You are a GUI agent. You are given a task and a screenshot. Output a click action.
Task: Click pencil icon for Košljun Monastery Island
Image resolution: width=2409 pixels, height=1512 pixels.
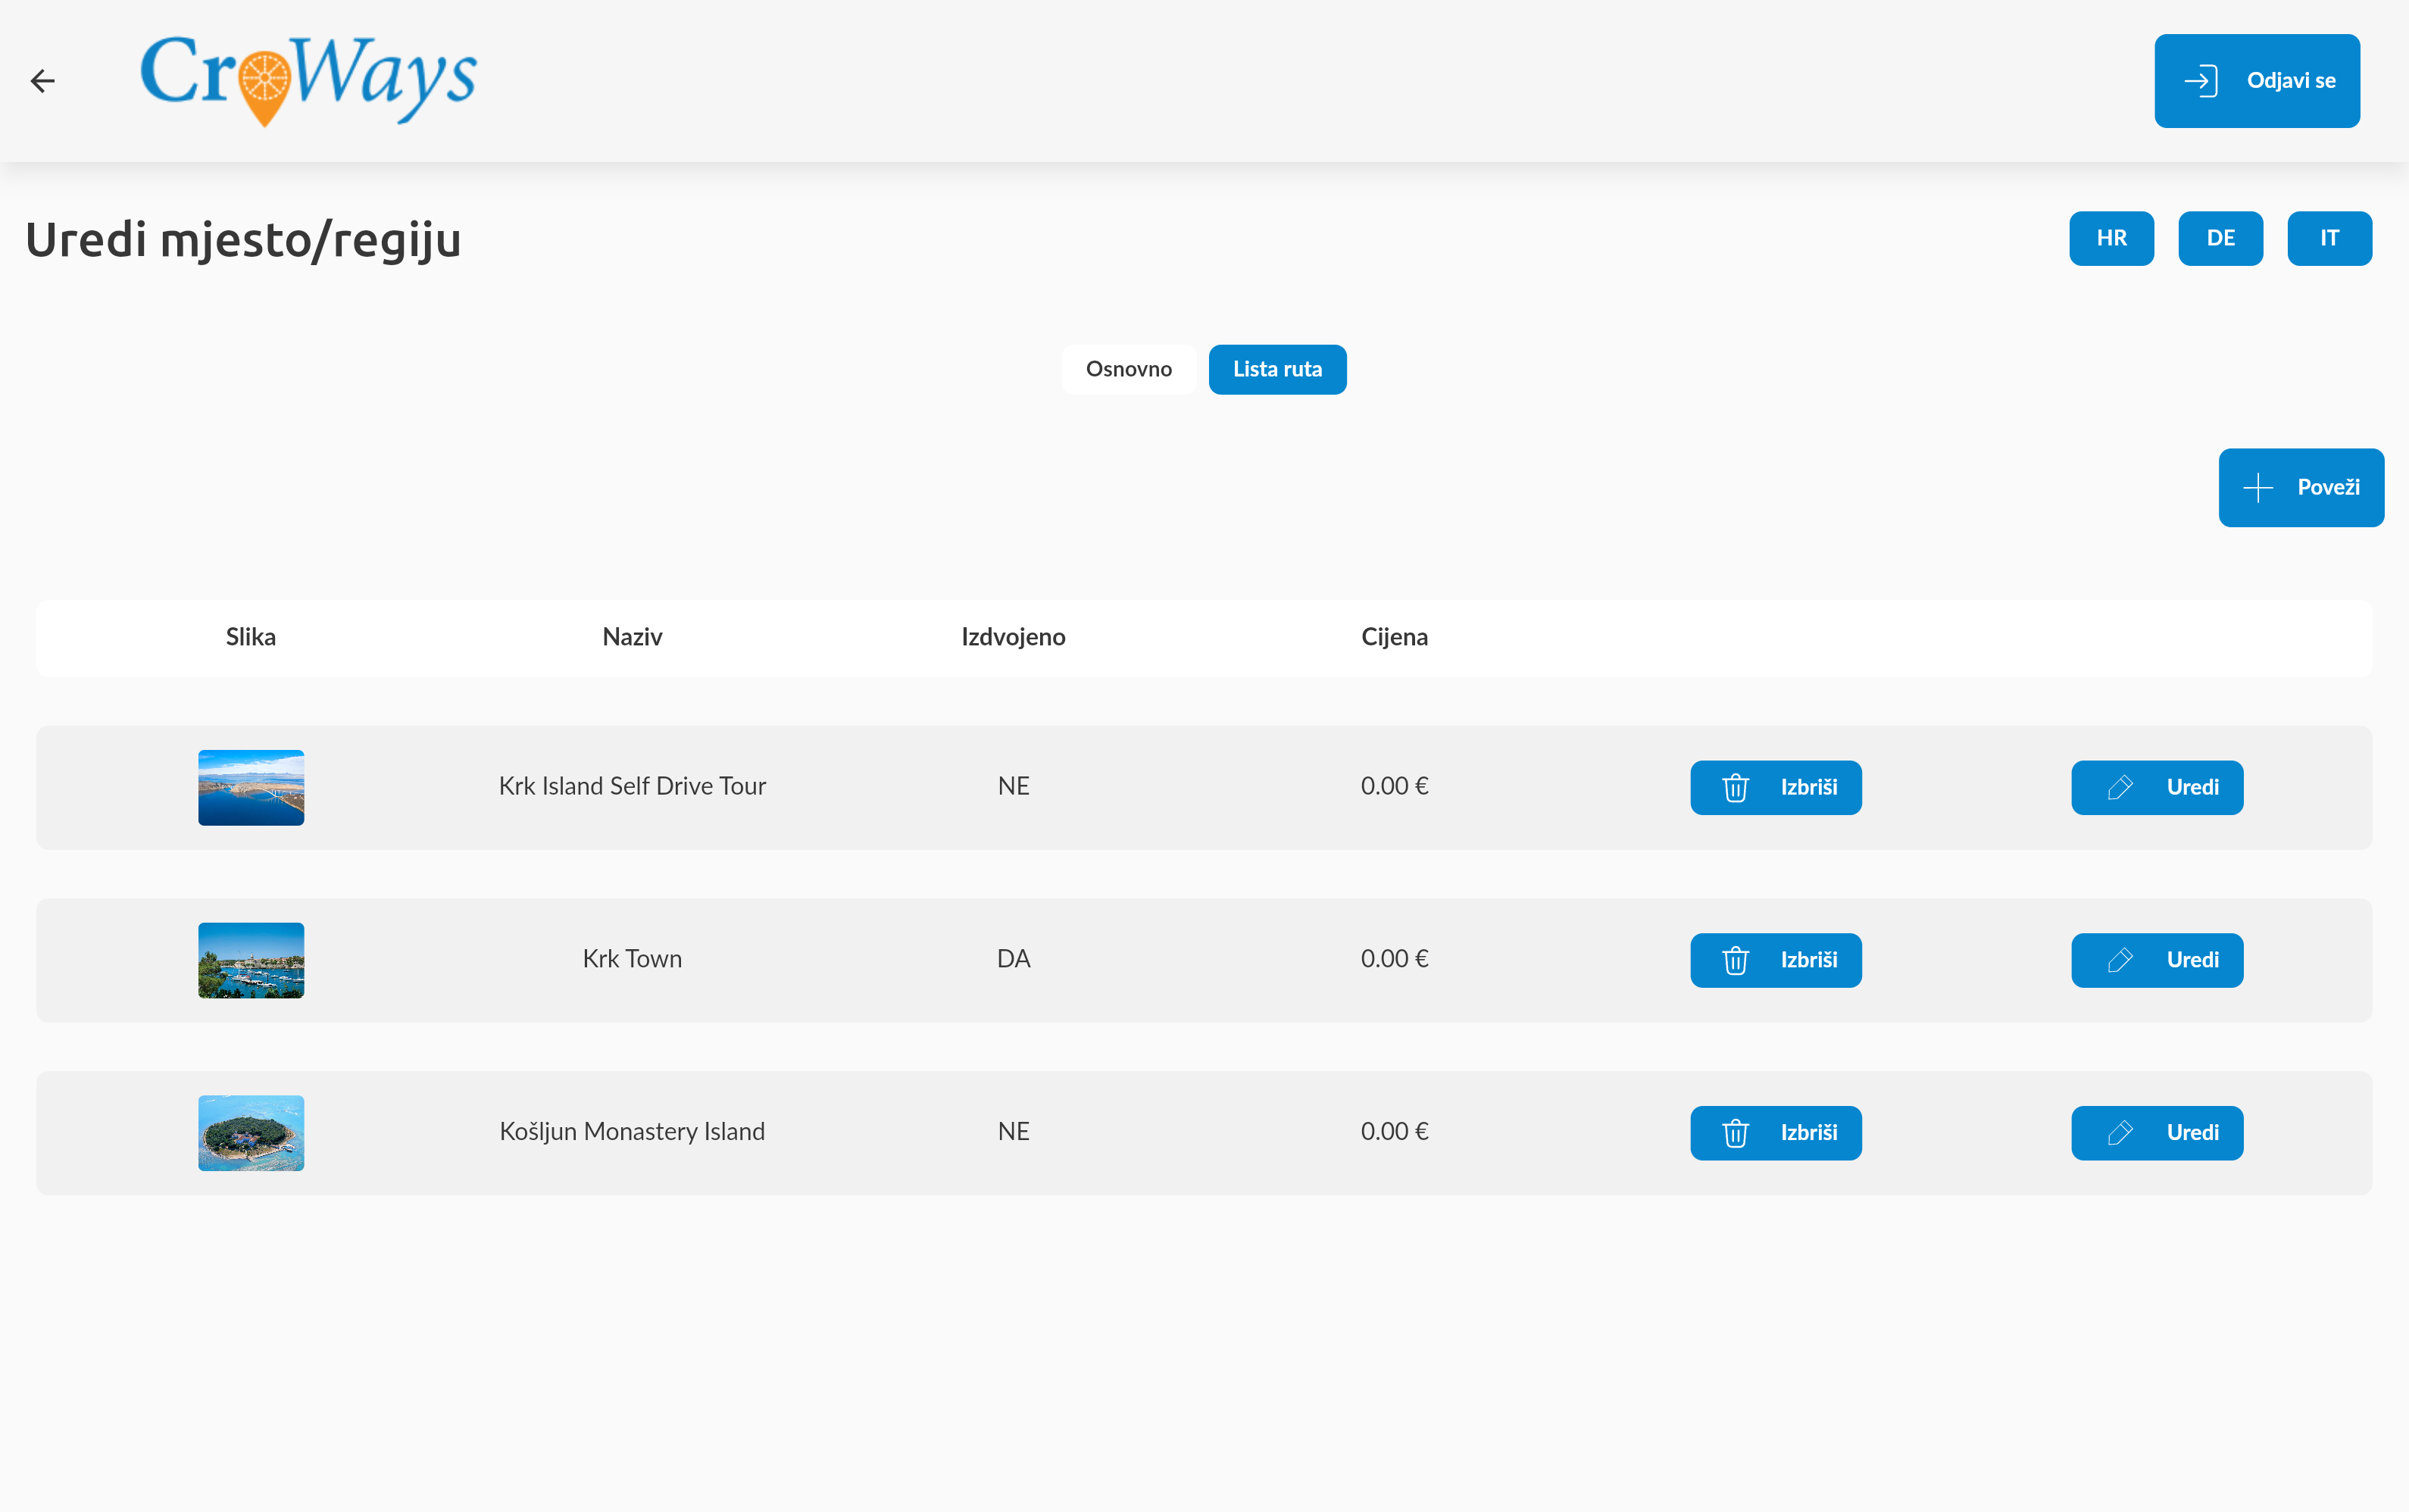click(2119, 1133)
